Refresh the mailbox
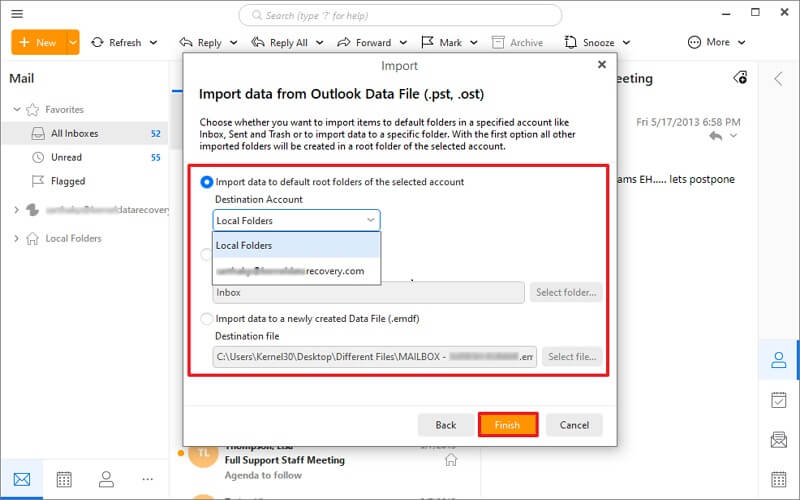The height and width of the screenshot is (500, 800). [x=116, y=42]
